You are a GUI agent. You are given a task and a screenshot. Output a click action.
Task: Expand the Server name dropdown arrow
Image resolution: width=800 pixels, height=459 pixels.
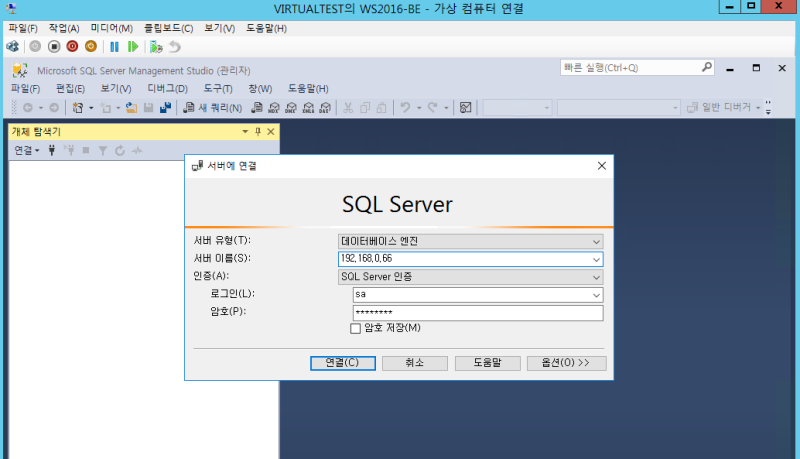click(596, 260)
